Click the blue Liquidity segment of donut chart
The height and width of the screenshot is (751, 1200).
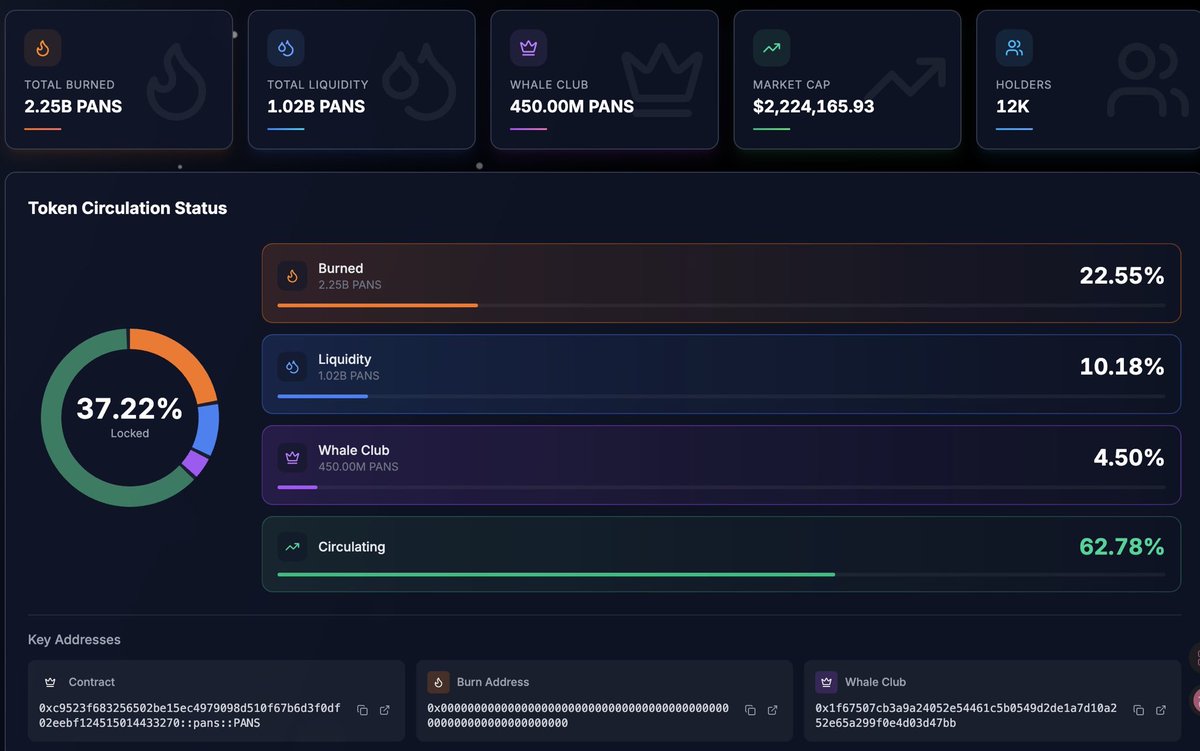point(207,428)
